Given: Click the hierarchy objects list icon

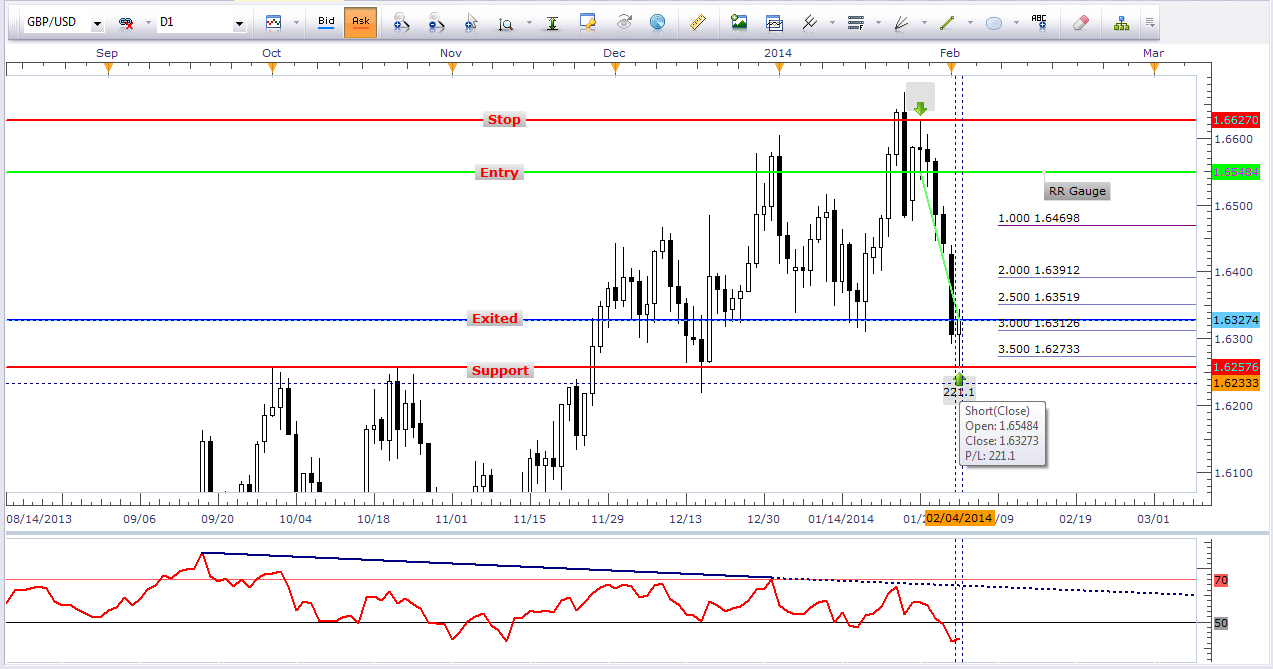Looking at the screenshot, I should 1121,22.
